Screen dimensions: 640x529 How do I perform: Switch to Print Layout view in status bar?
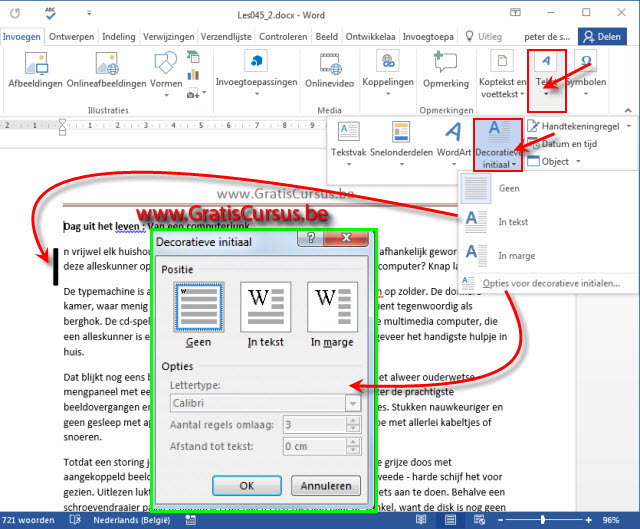tap(450, 520)
